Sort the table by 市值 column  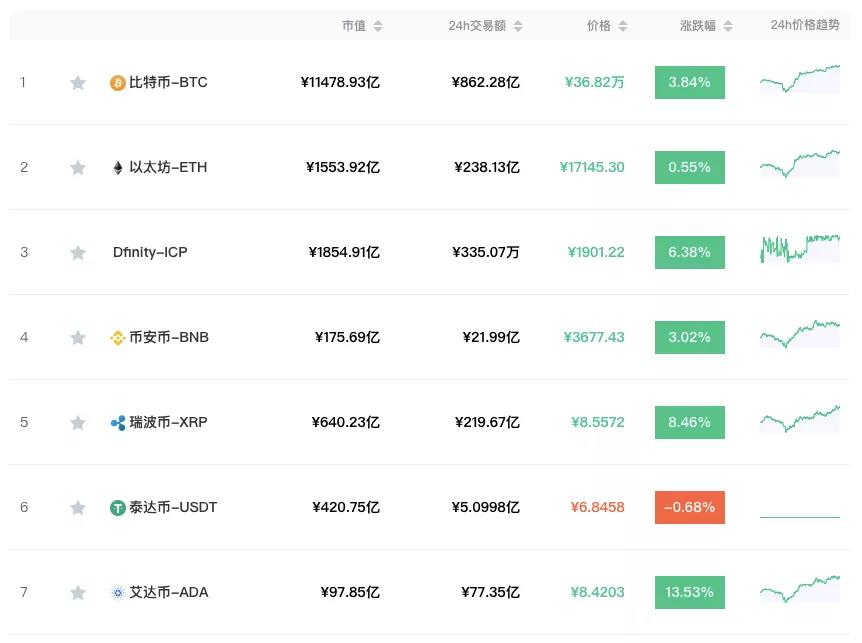361,25
